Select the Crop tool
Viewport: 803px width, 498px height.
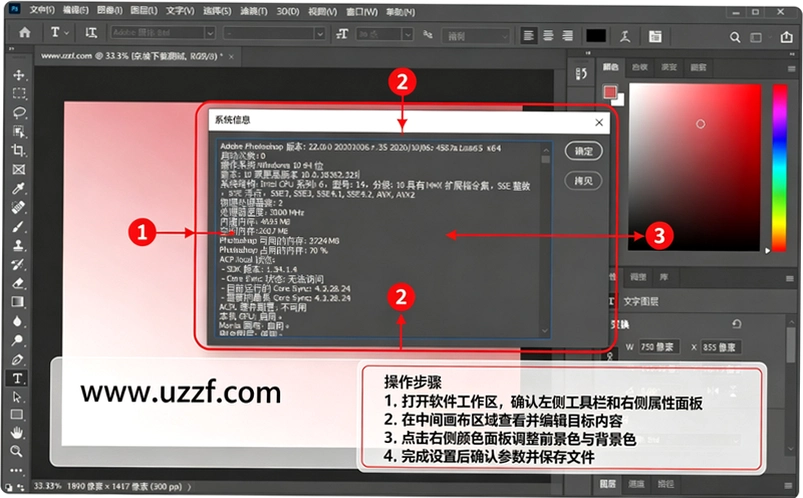[x=19, y=151]
